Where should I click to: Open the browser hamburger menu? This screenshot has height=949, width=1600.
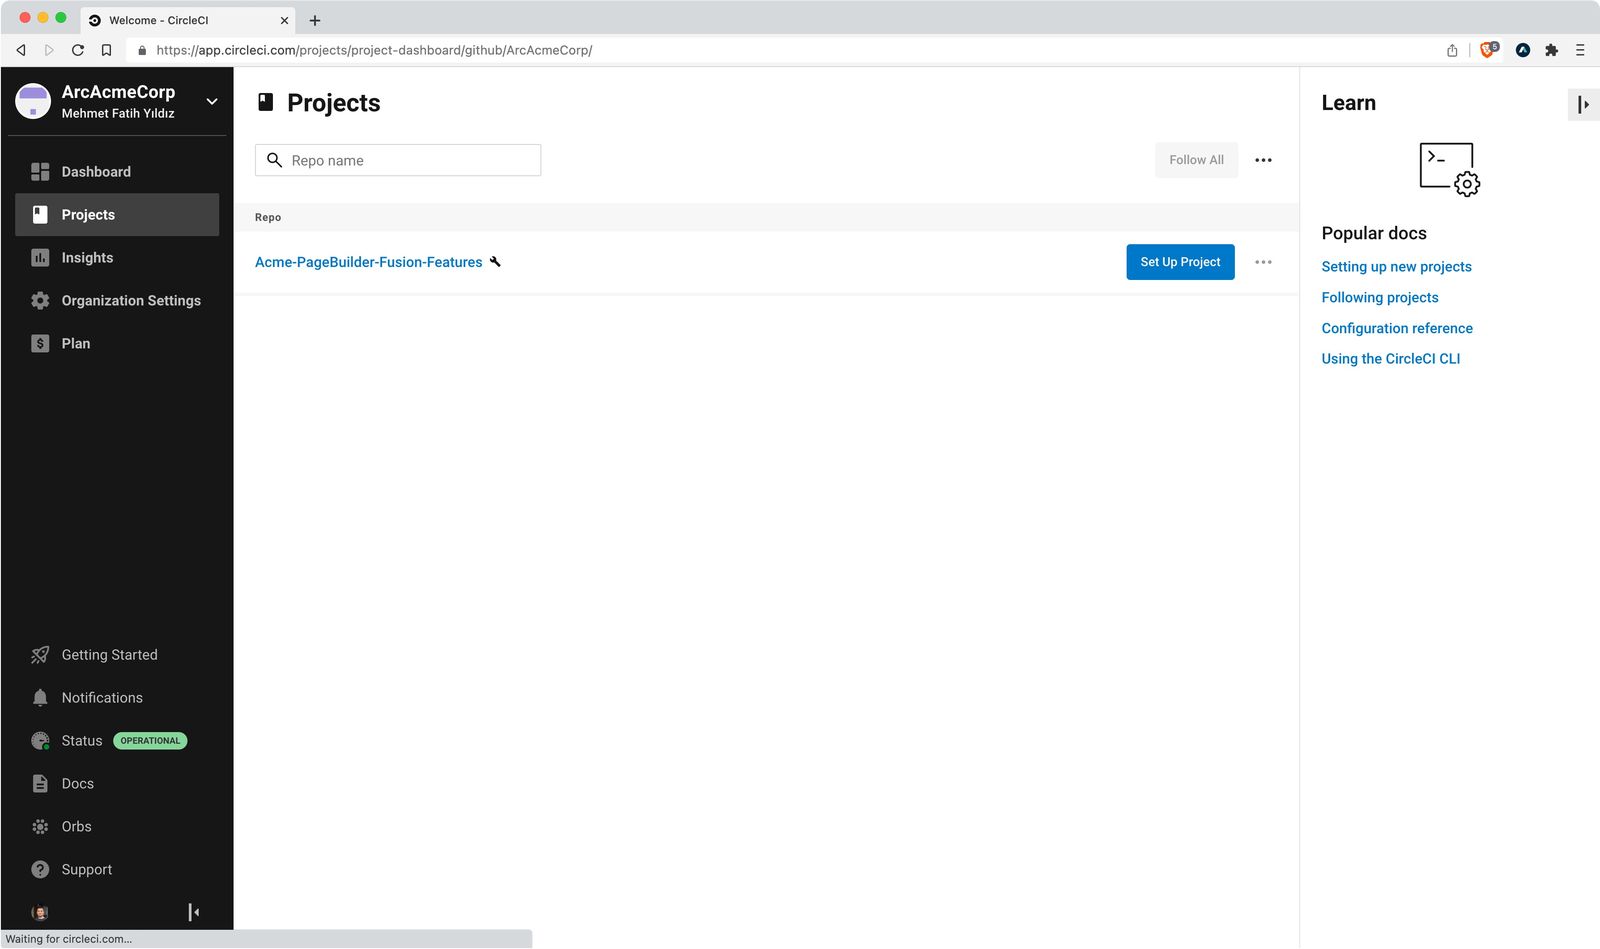tap(1580, 50)
